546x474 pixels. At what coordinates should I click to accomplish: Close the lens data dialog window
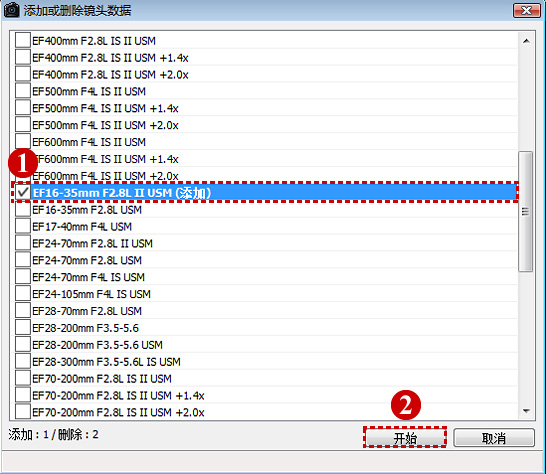click(526, 10)
